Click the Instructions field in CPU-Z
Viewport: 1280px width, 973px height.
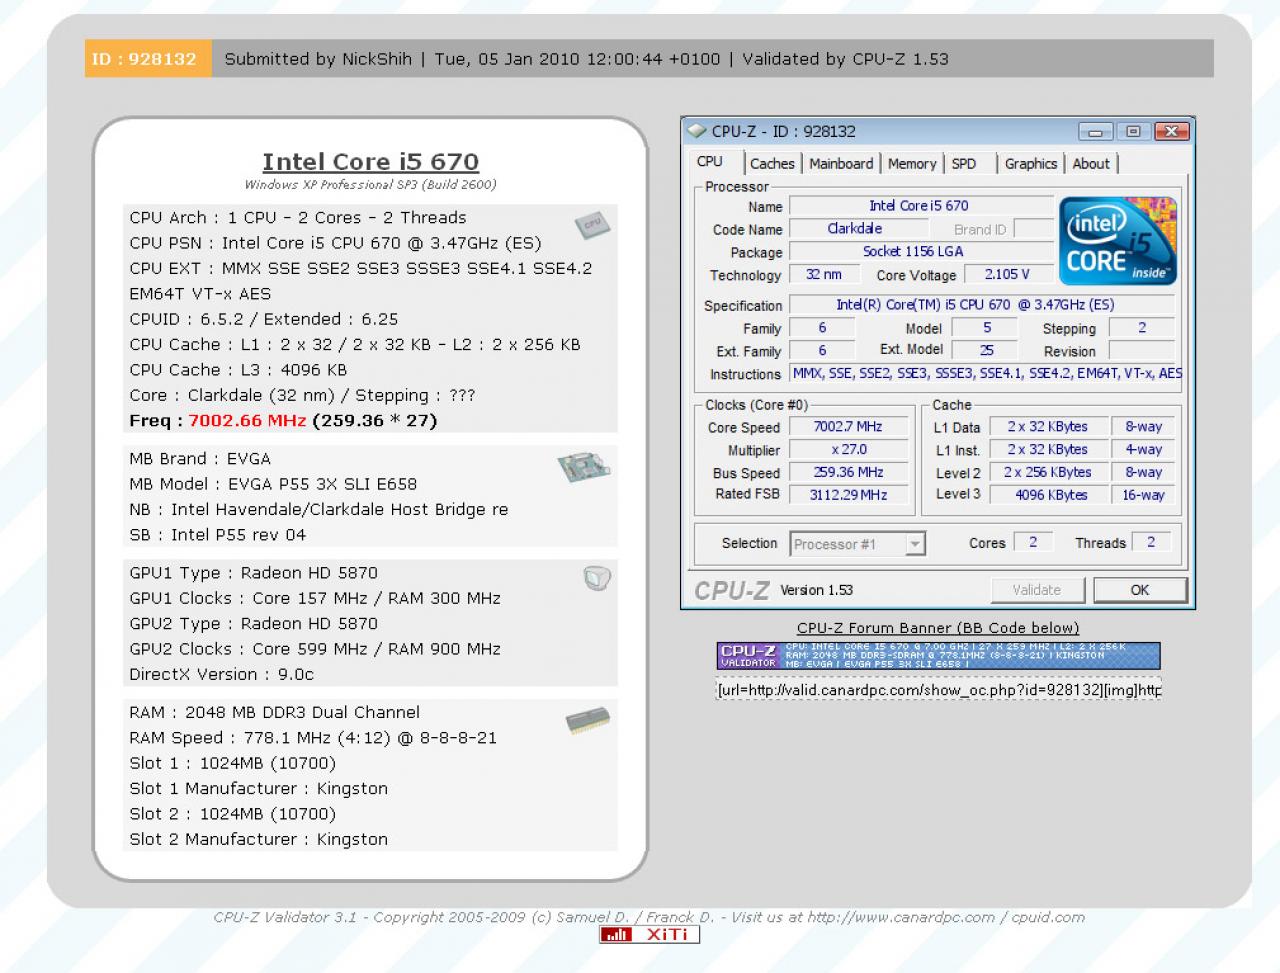985,373
